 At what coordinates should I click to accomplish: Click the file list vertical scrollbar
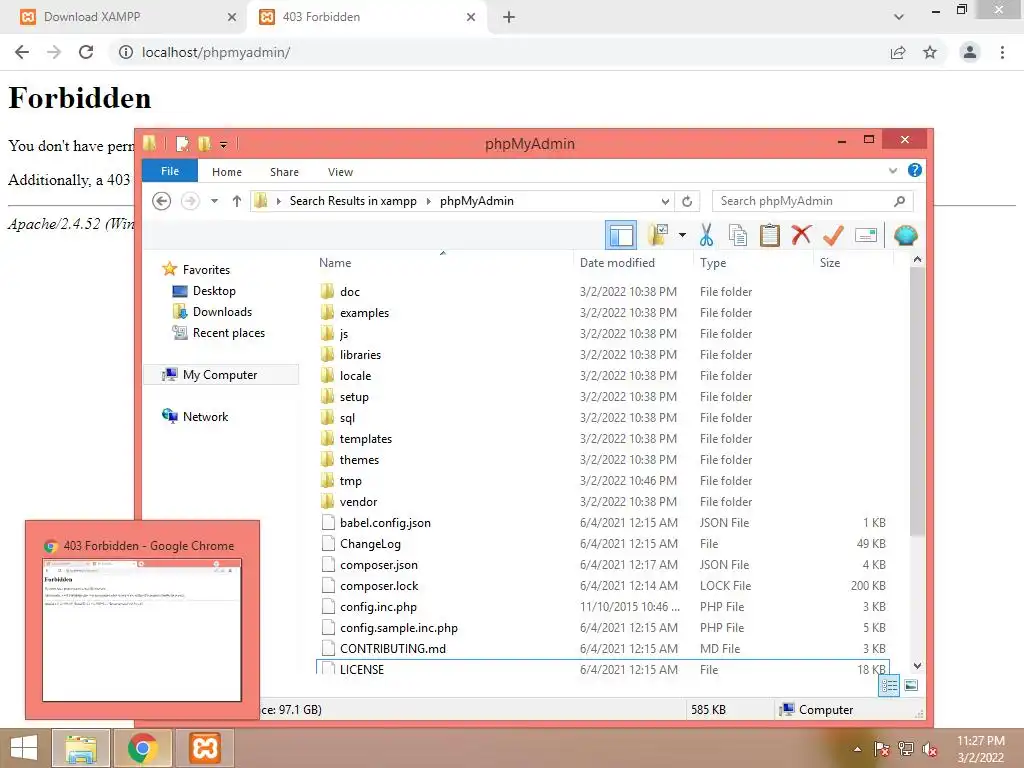[x=917, y=402]
